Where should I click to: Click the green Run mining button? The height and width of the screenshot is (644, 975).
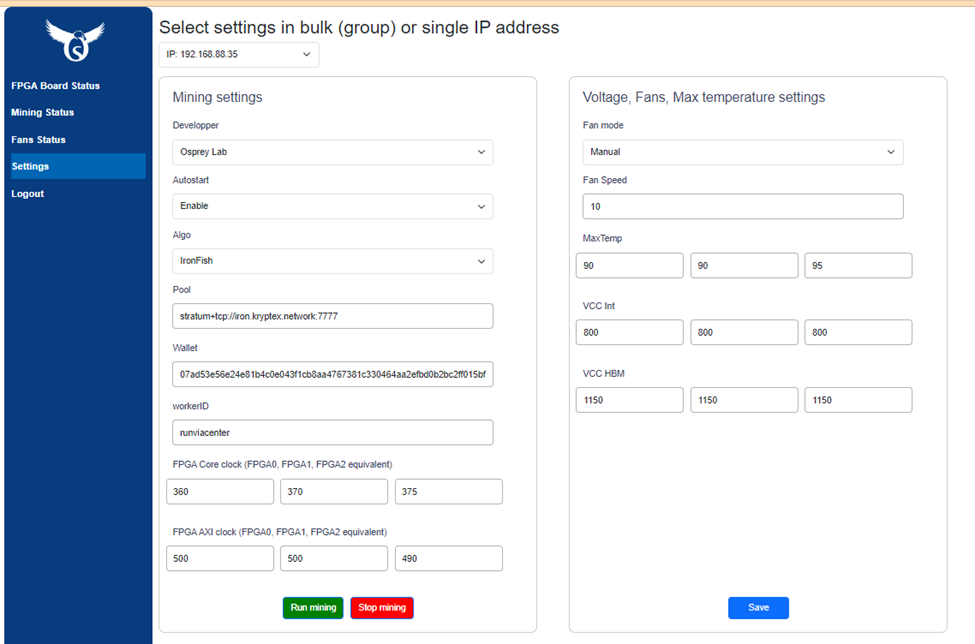pos(313,608)
